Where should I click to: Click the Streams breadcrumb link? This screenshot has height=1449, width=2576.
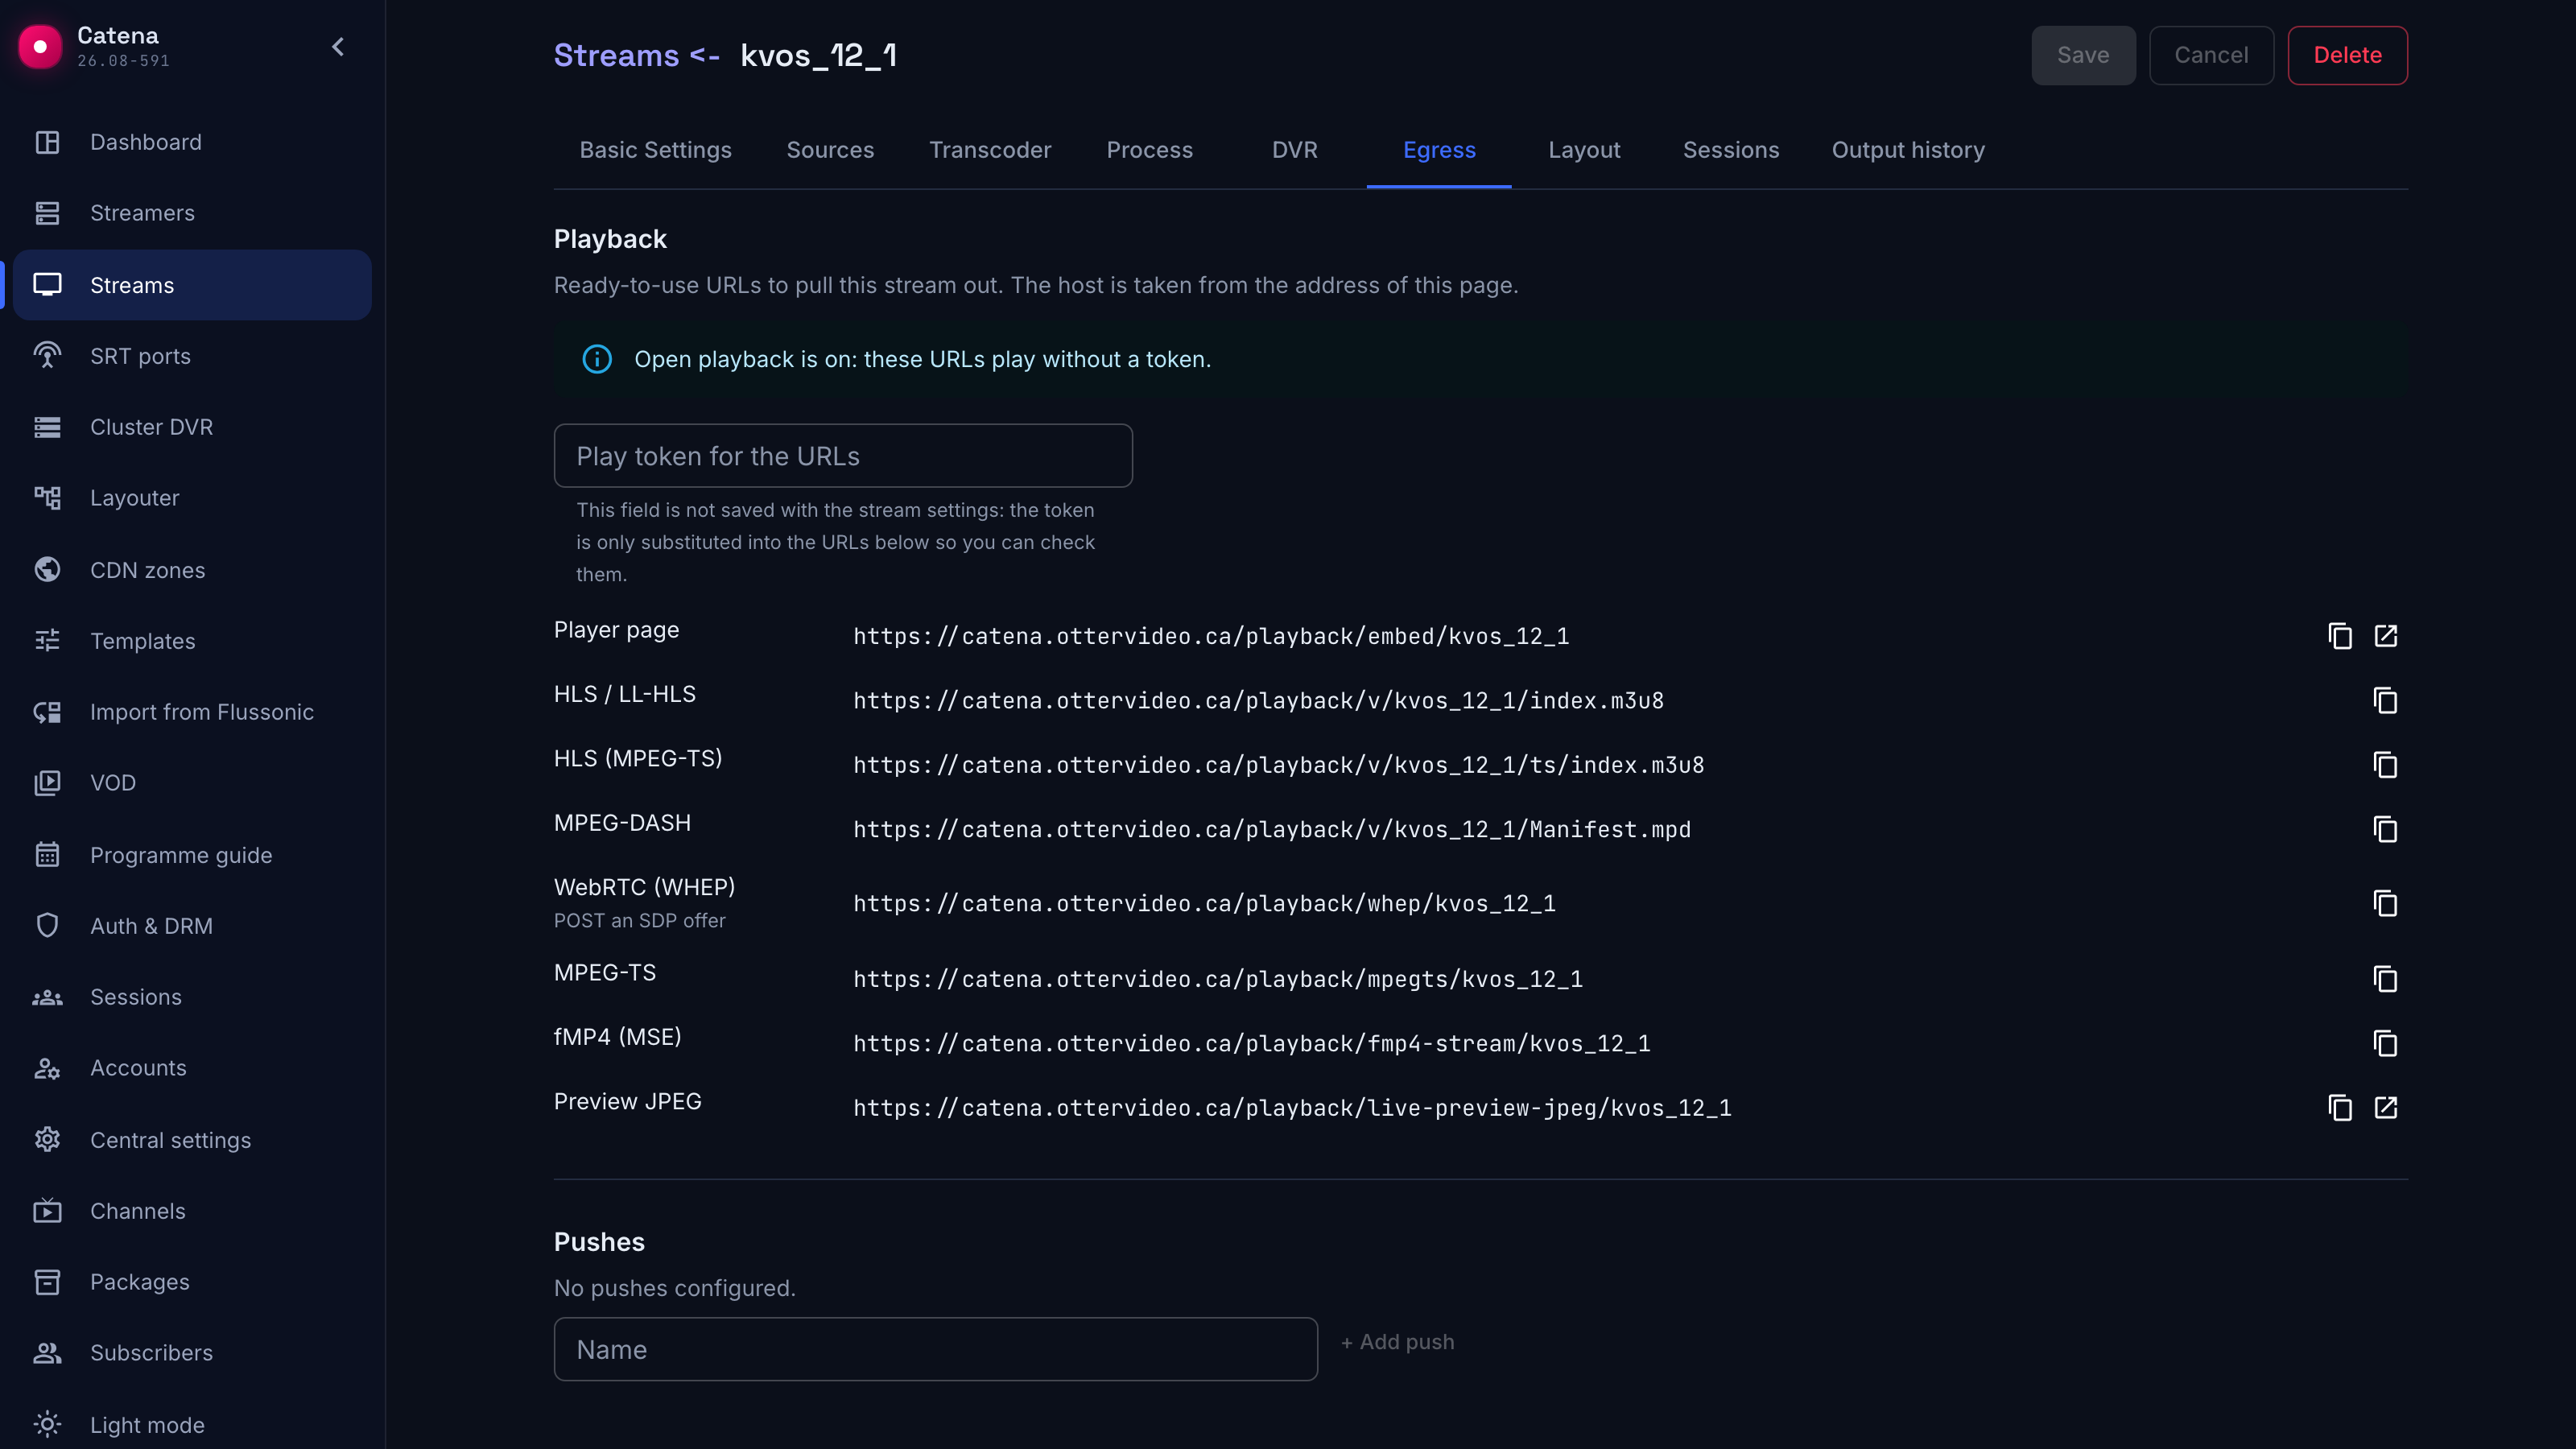616,55
